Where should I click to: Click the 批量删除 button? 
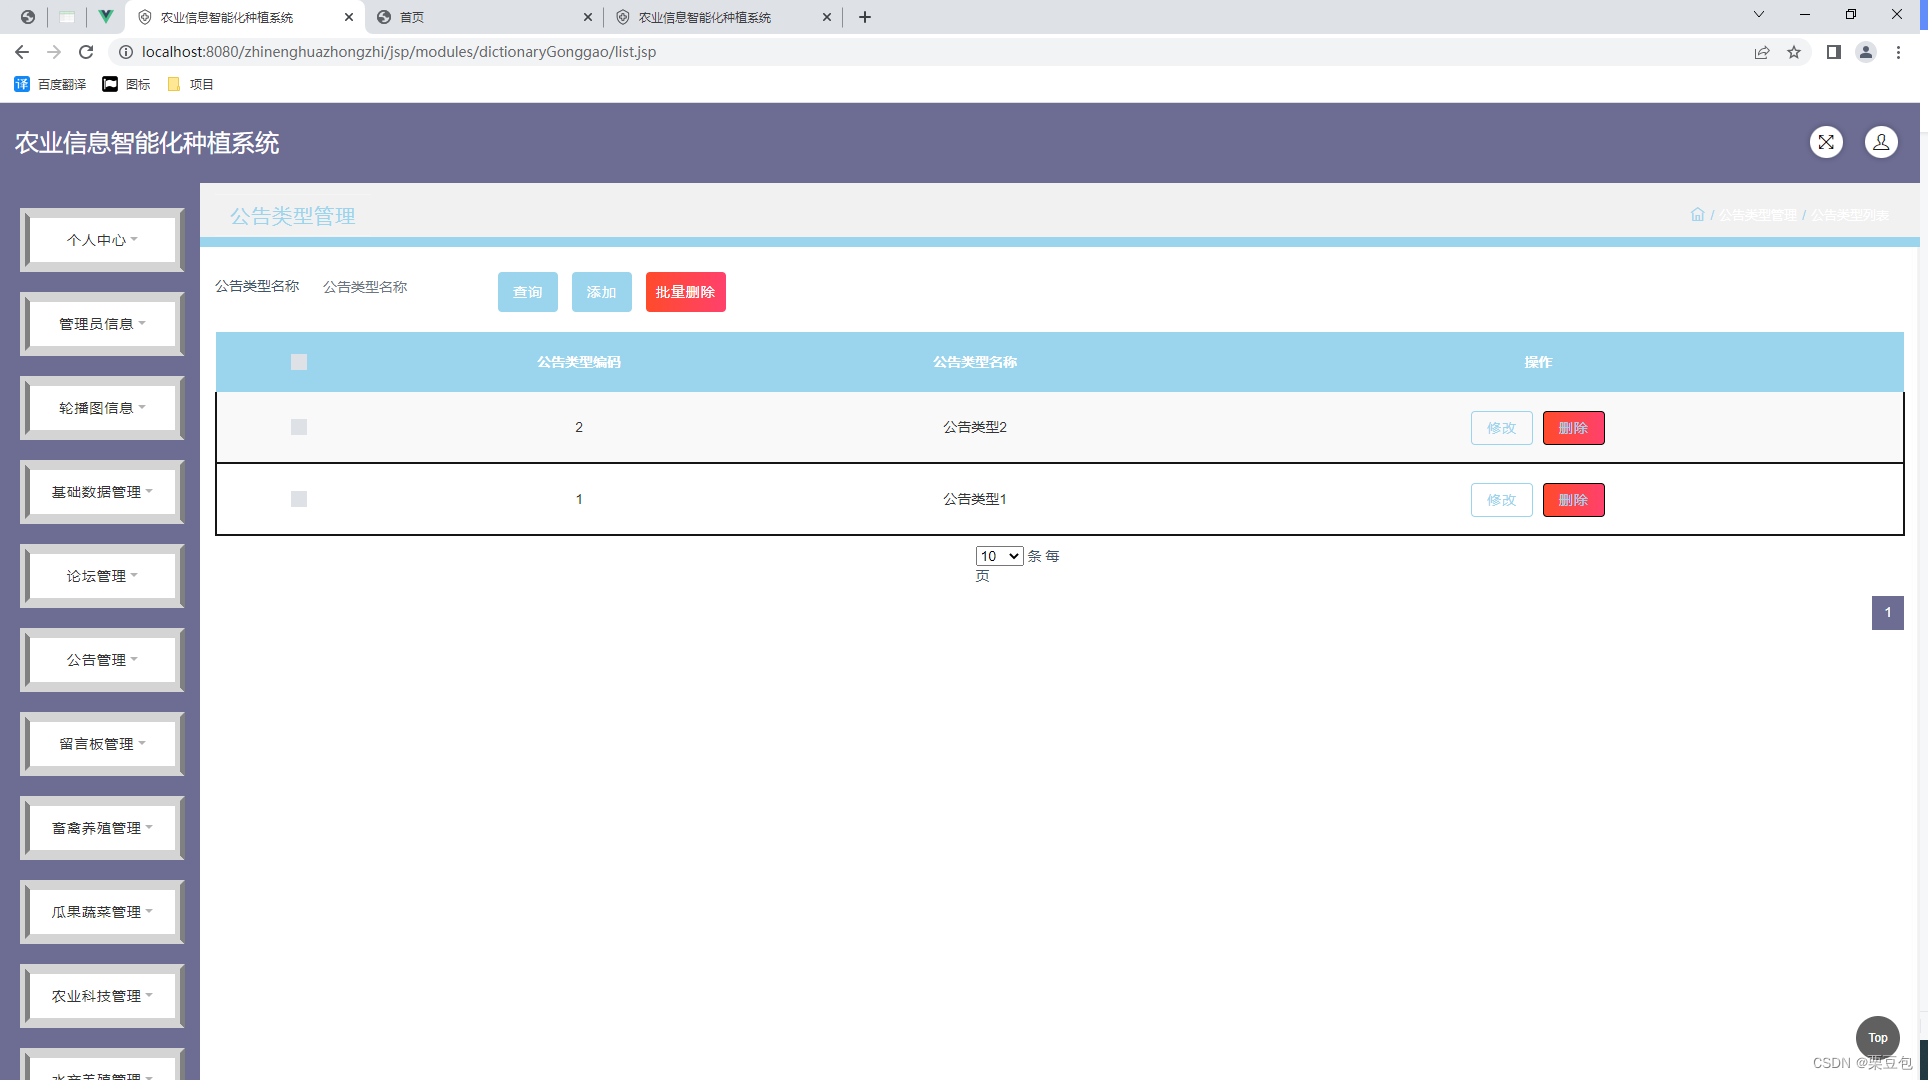click(x=685, y=292)
